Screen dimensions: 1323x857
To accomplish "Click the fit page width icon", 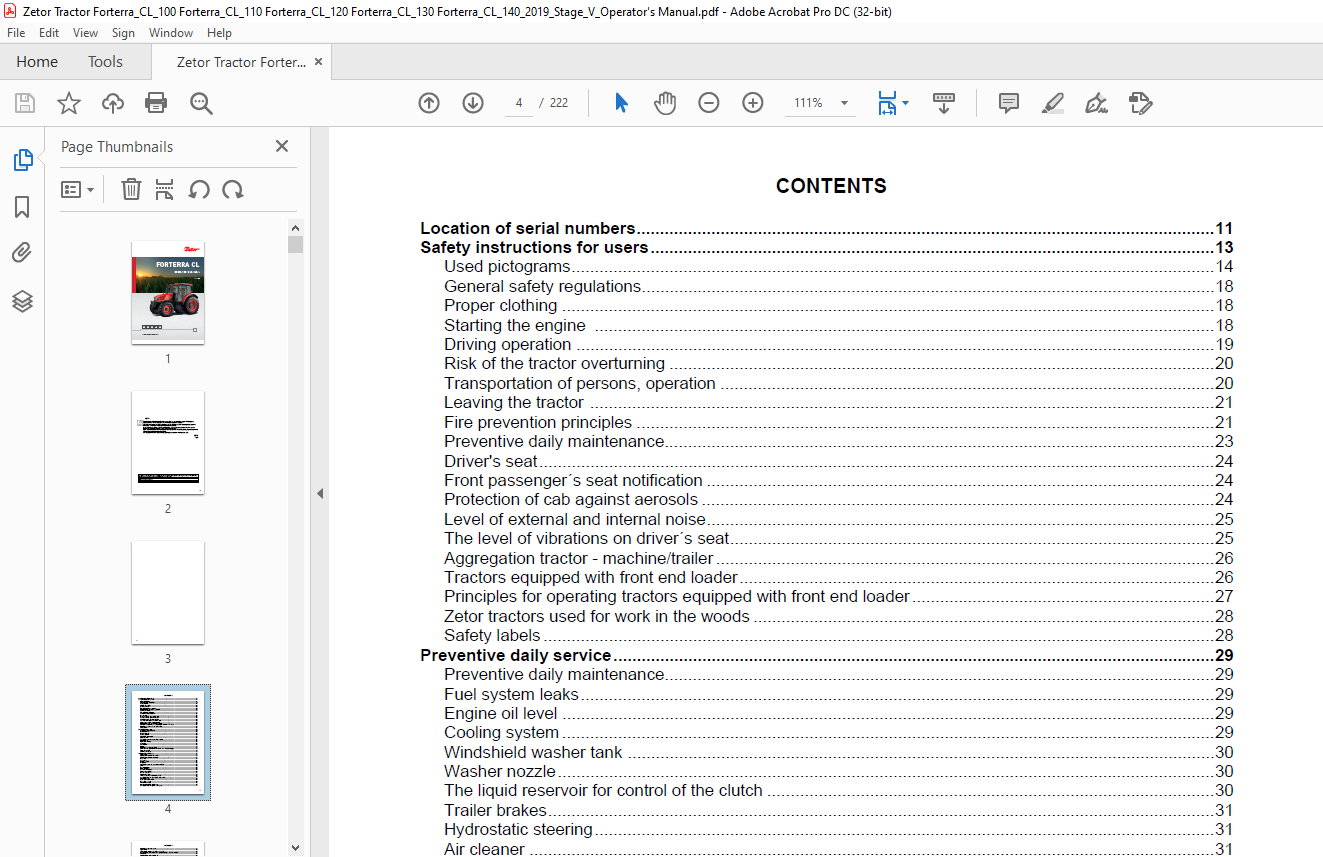I will 887,103.
